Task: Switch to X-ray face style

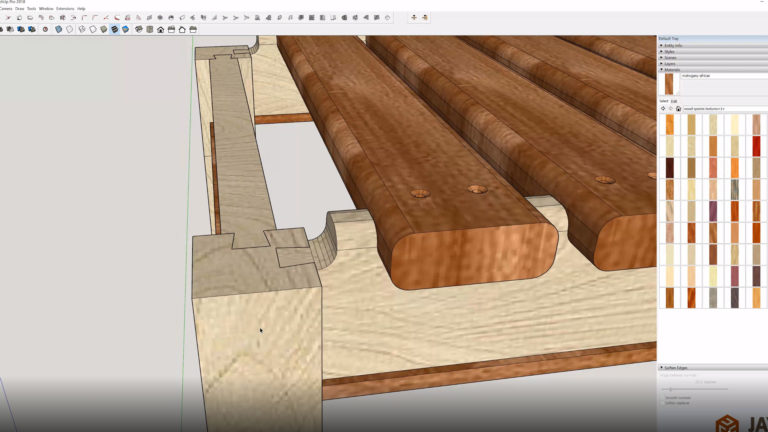Action: click(58, 29)
